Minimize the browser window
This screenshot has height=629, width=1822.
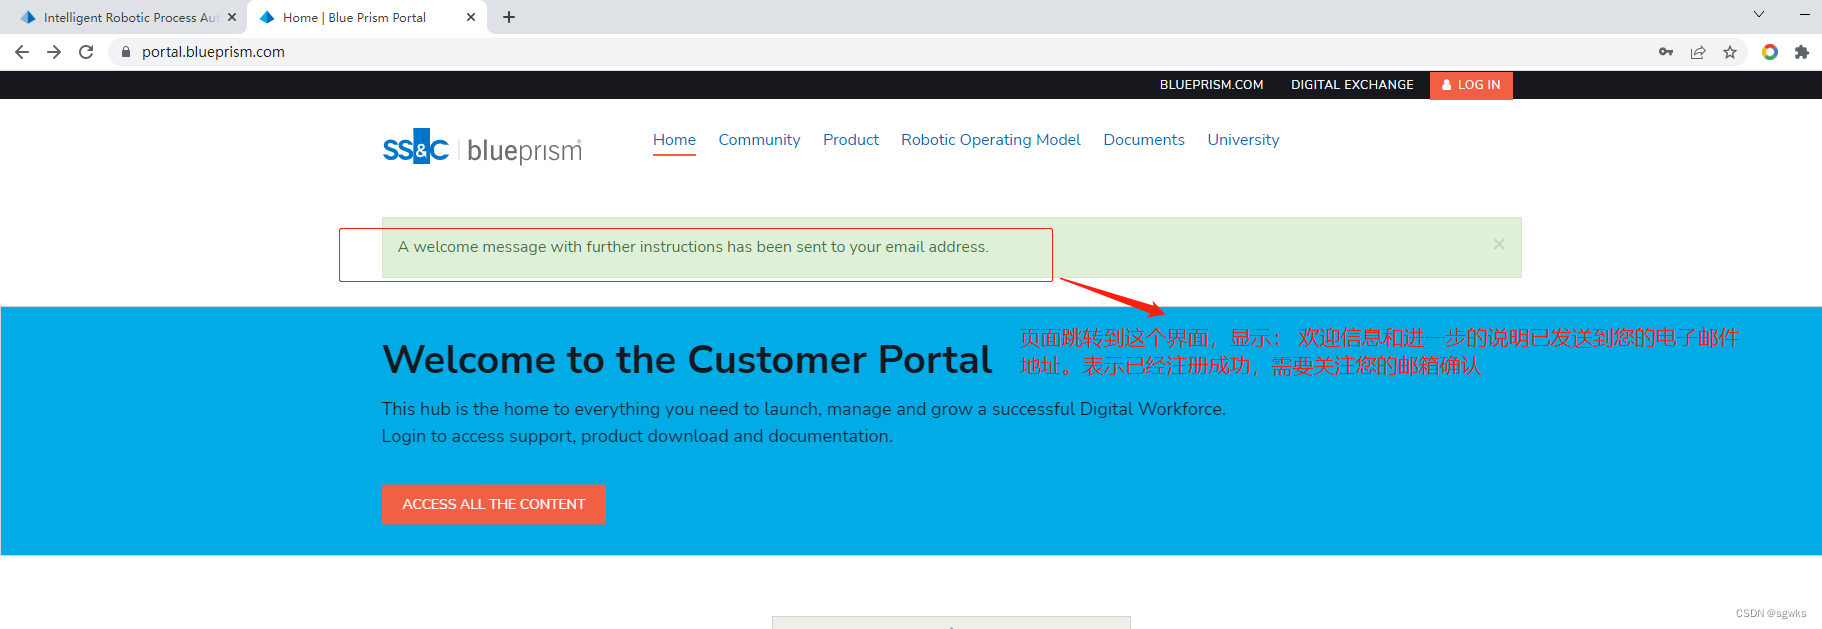tap(1805, 14)
